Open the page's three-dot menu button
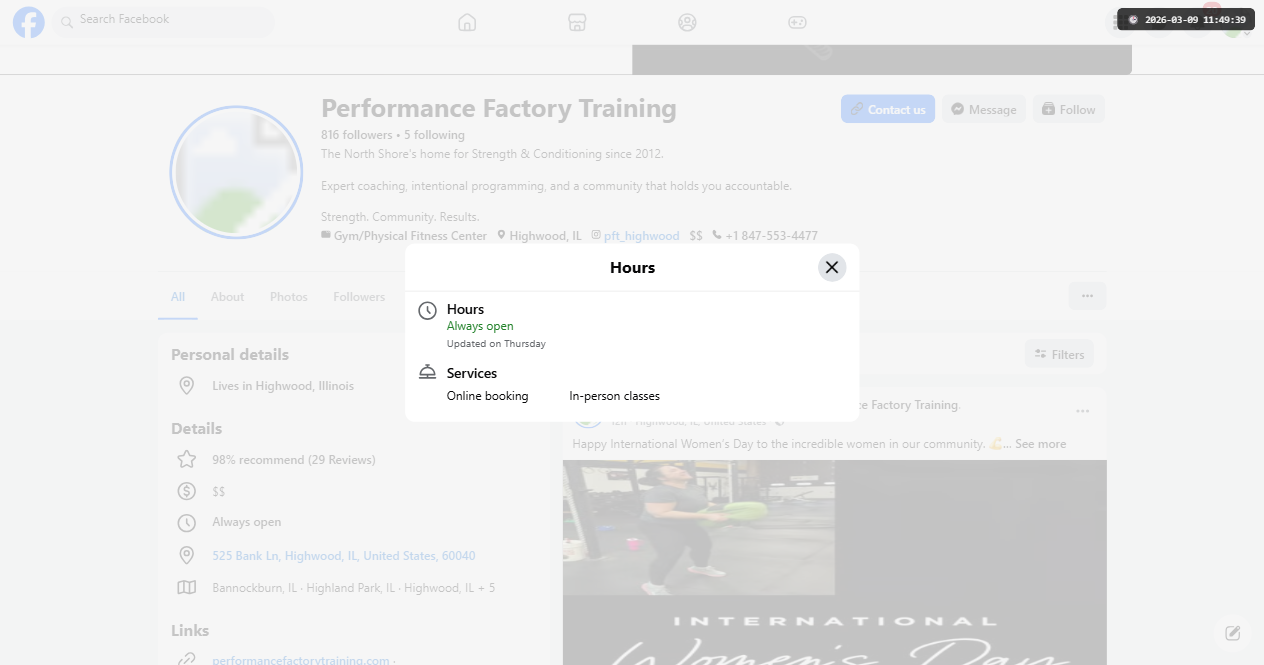This screenshot has height=665, width=1264. pyautogui.click(x=1087, y=295)
